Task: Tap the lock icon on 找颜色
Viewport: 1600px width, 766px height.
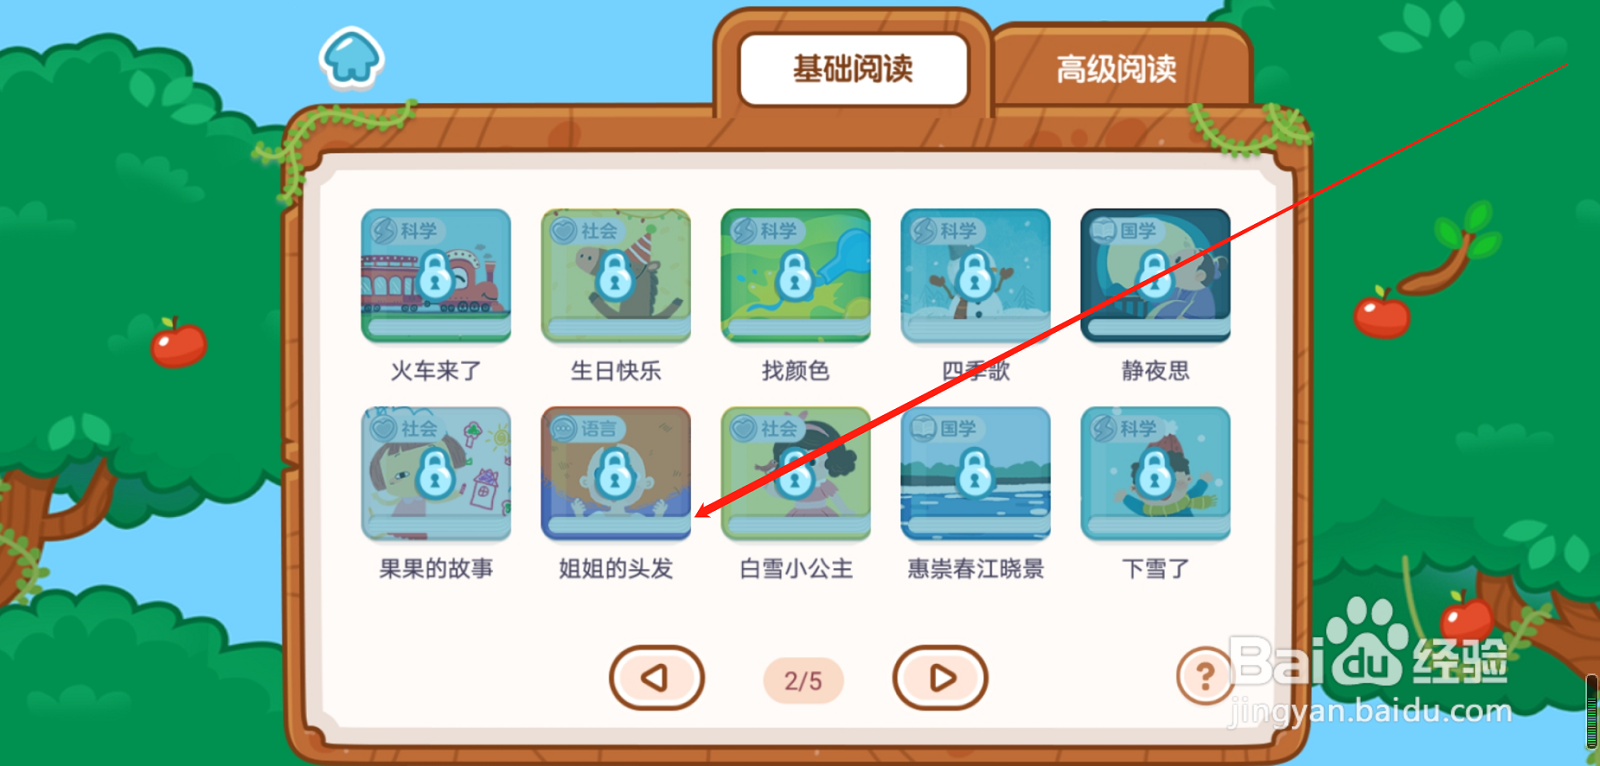Action: coord(795,276)
